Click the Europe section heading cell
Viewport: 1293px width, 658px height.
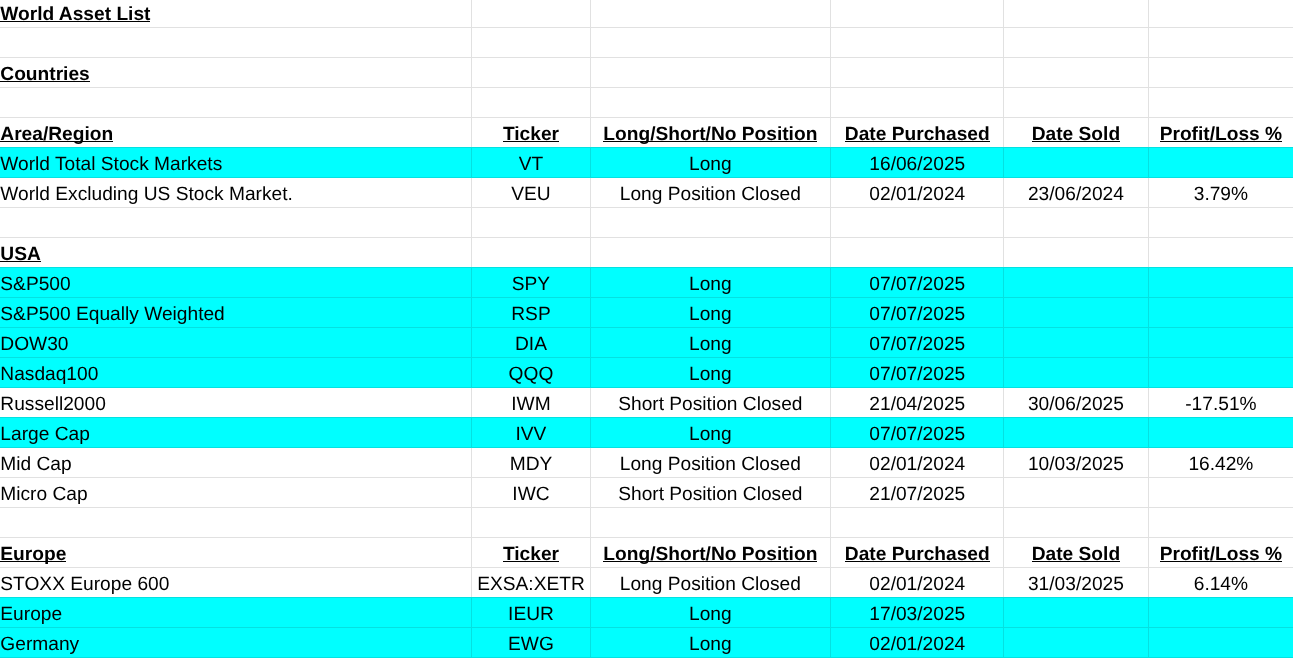point(33,554)
